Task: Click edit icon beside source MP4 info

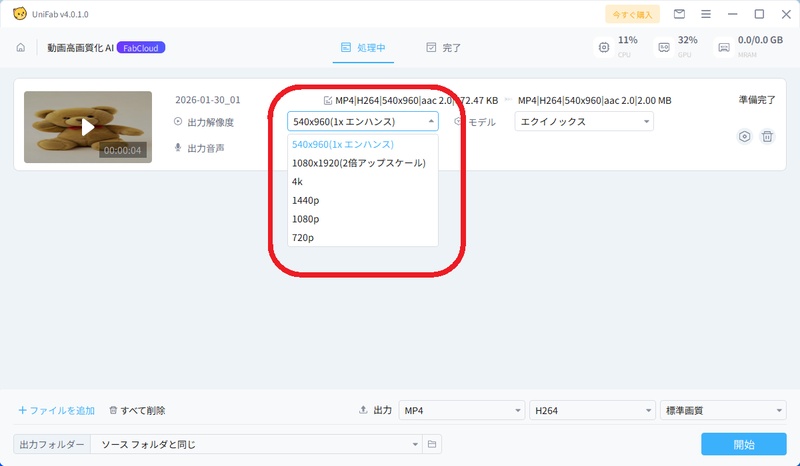Action: (x=328, y=101)
